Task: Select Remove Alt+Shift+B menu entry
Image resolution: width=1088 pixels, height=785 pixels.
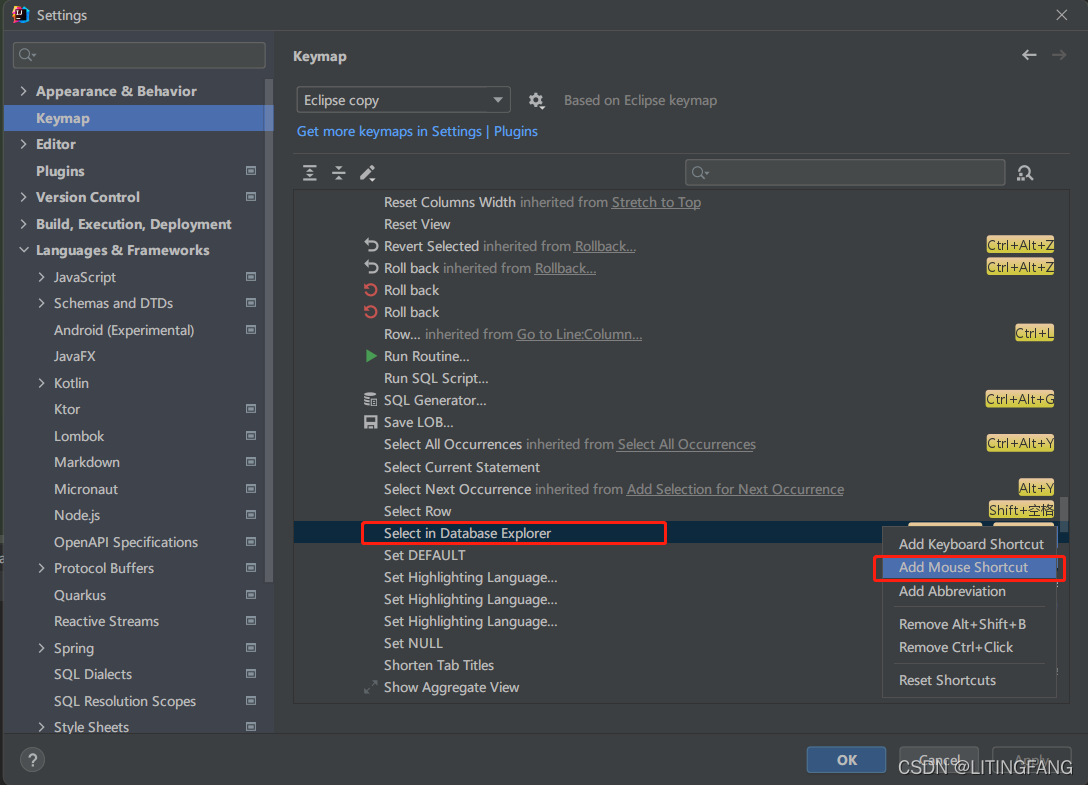Action: [x=969, y=624]
